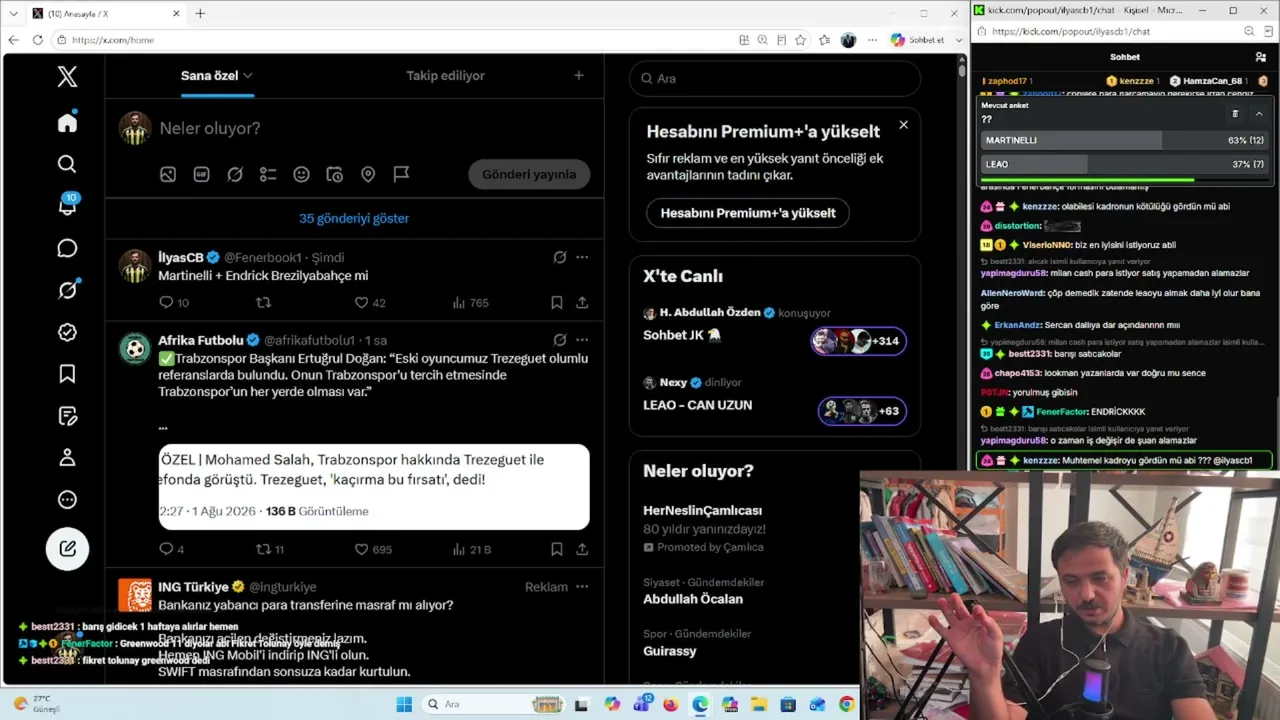Switch to the Takip ediliyor tab
The width and height of the screenshot is (1280, 720).
click(445, 76)
